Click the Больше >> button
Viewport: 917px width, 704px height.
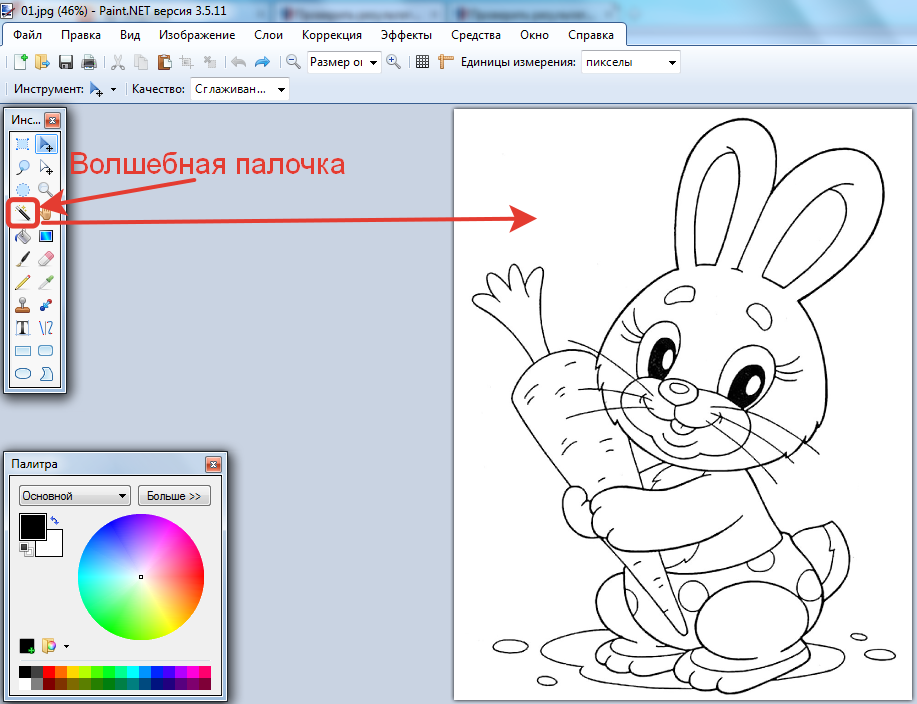click(x=174, y=495)
